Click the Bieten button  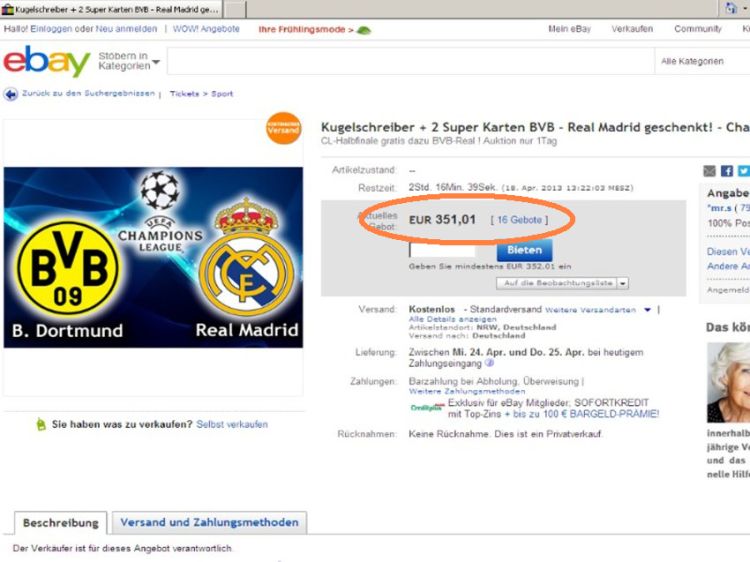pos(524,250)
